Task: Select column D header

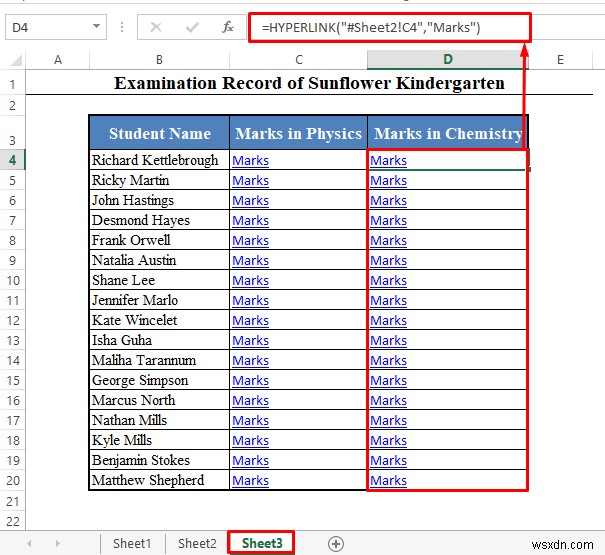Action: 448,60
